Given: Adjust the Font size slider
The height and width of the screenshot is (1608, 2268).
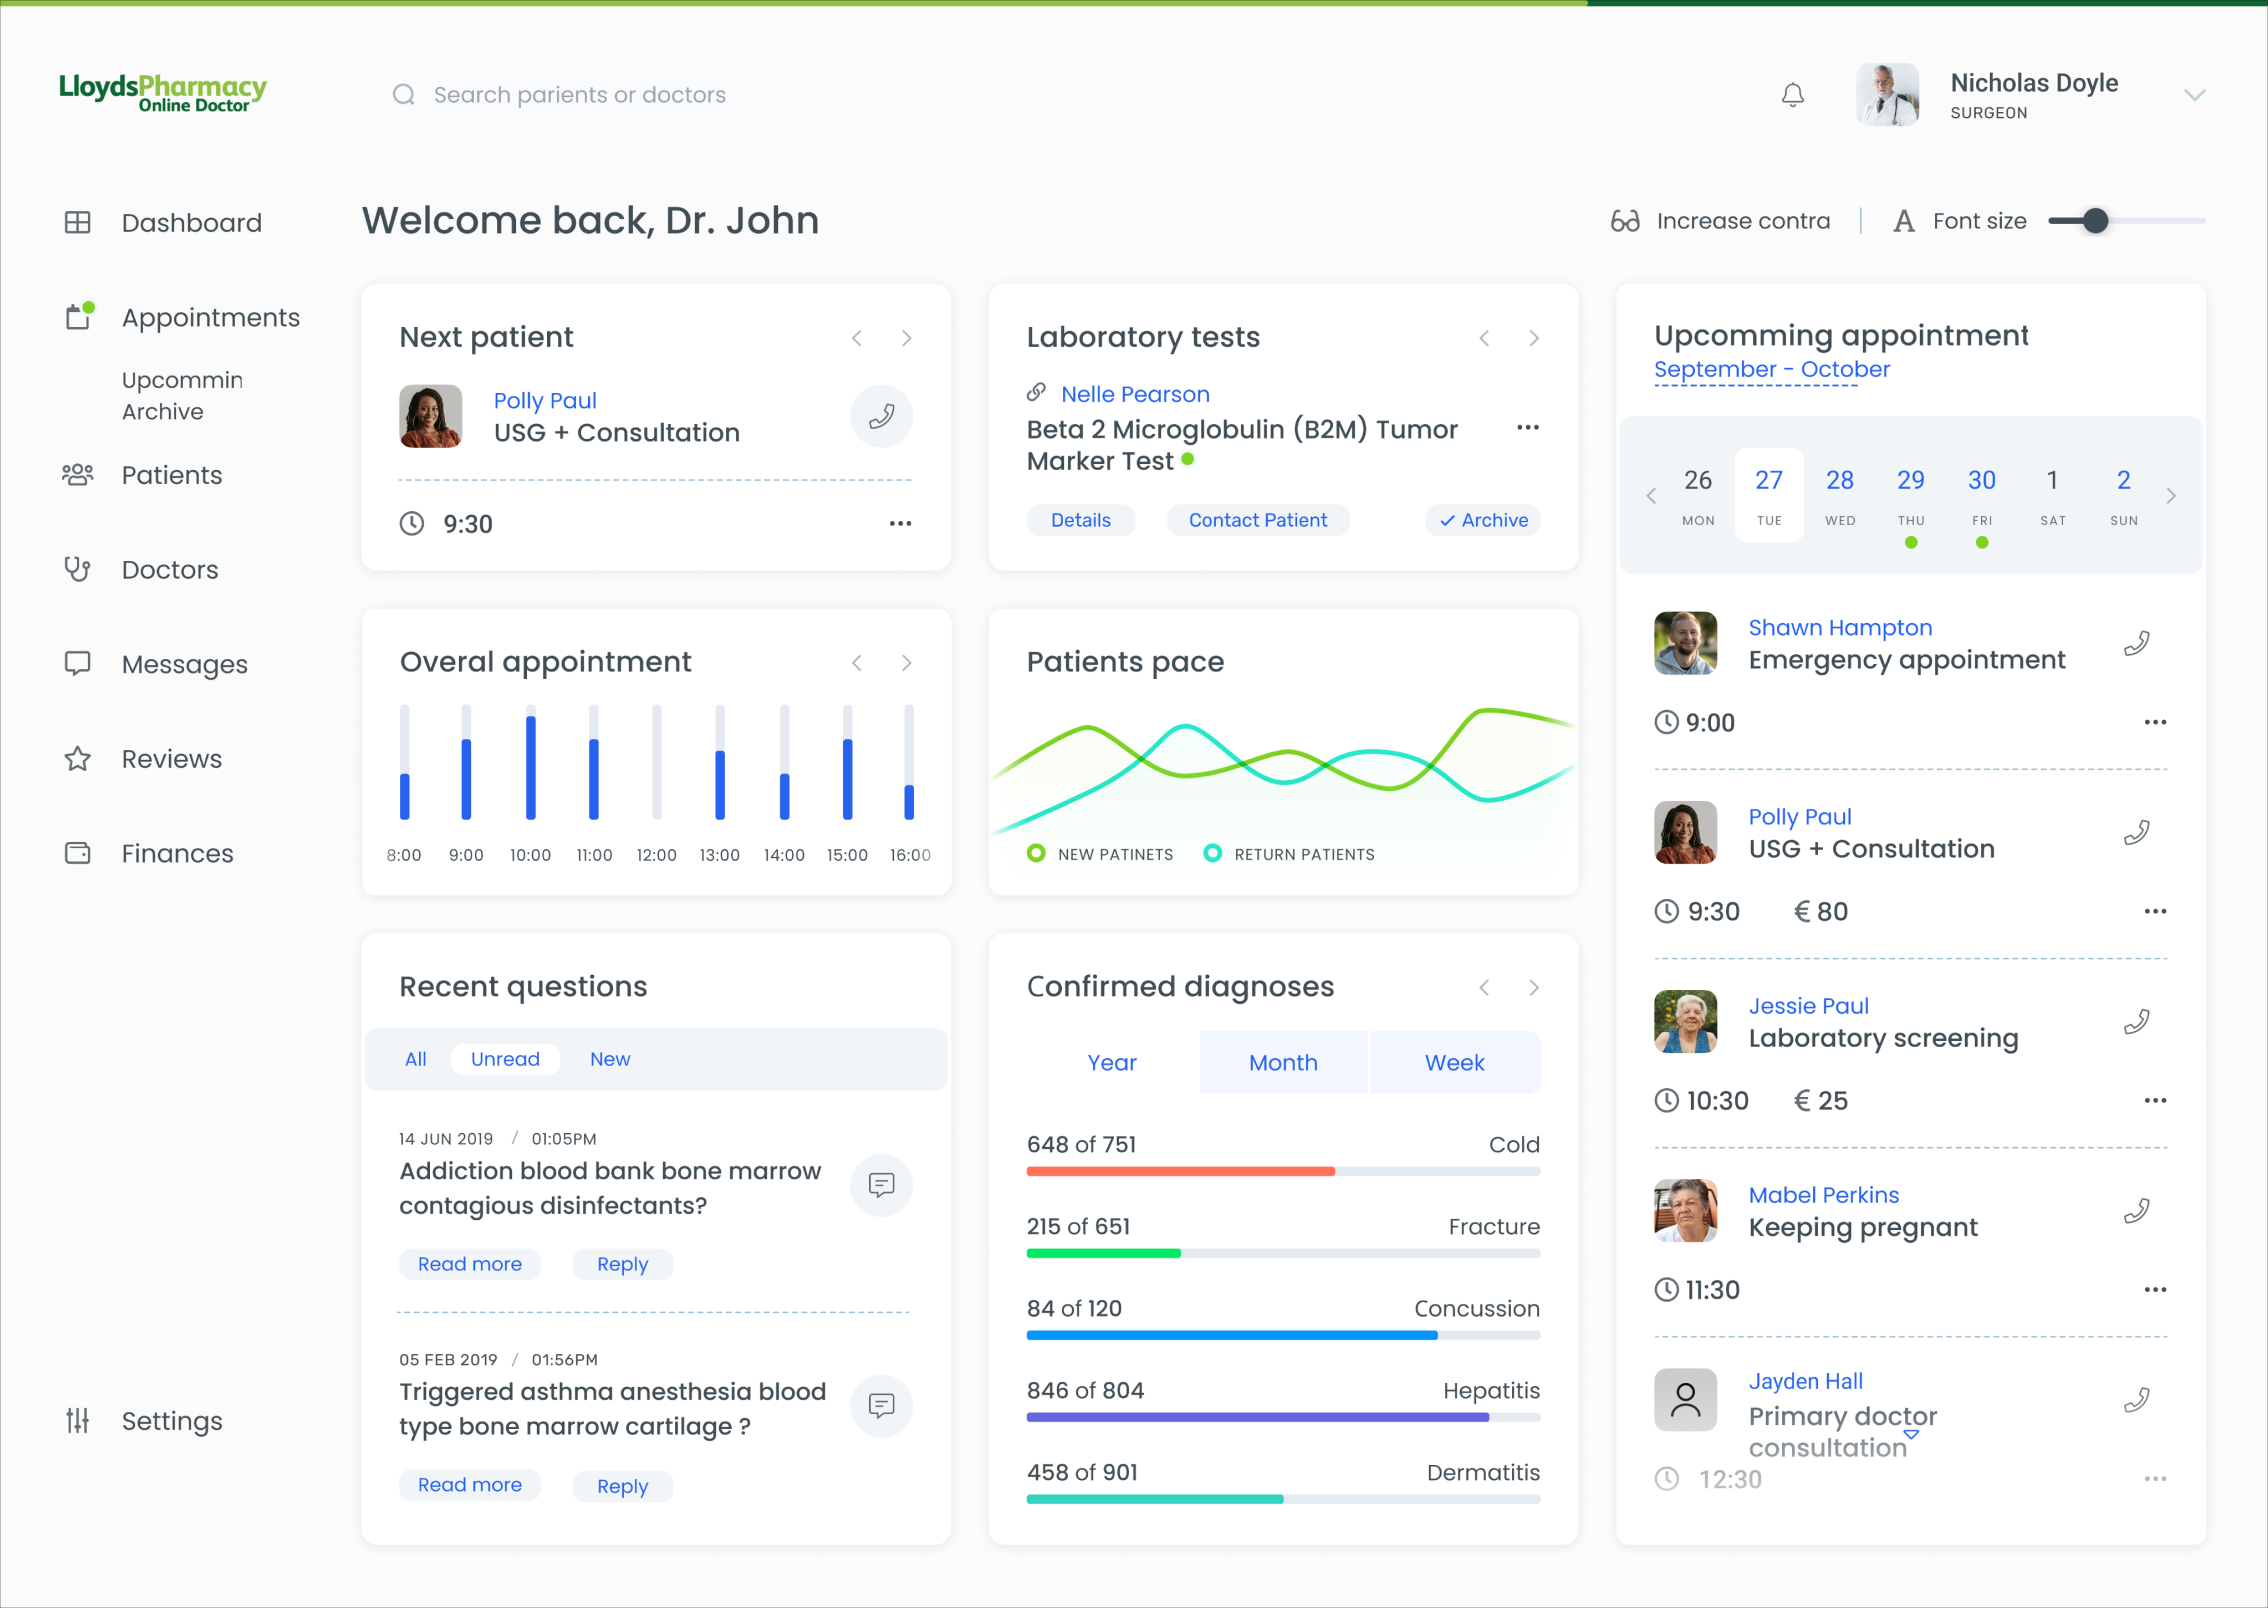Looking at the screenshot, I should (x=2096, y=221).
